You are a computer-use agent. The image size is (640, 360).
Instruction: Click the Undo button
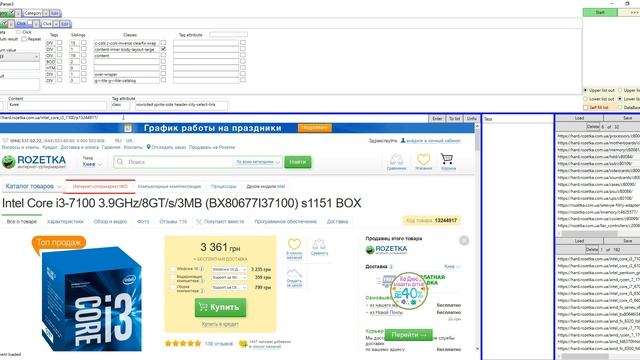(471, 118)
